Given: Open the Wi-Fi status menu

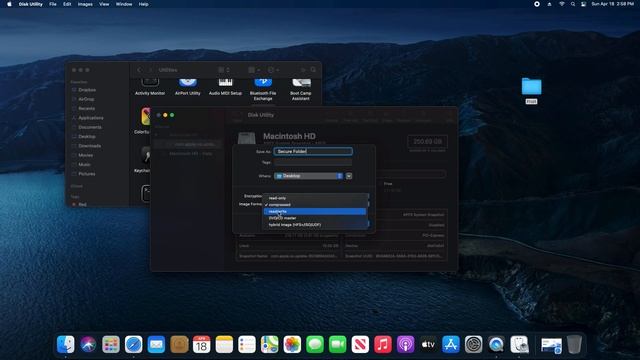Looking at the screenshot, I should point(562,4).
